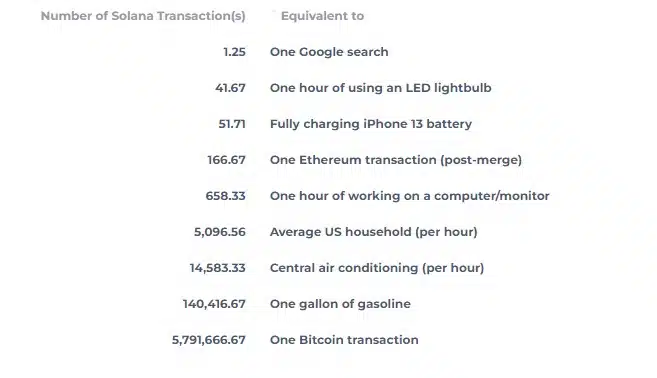The width and height of the screenshot is (657, 378).
Task: Select the 'One Google search' row text
Action: 329,52
